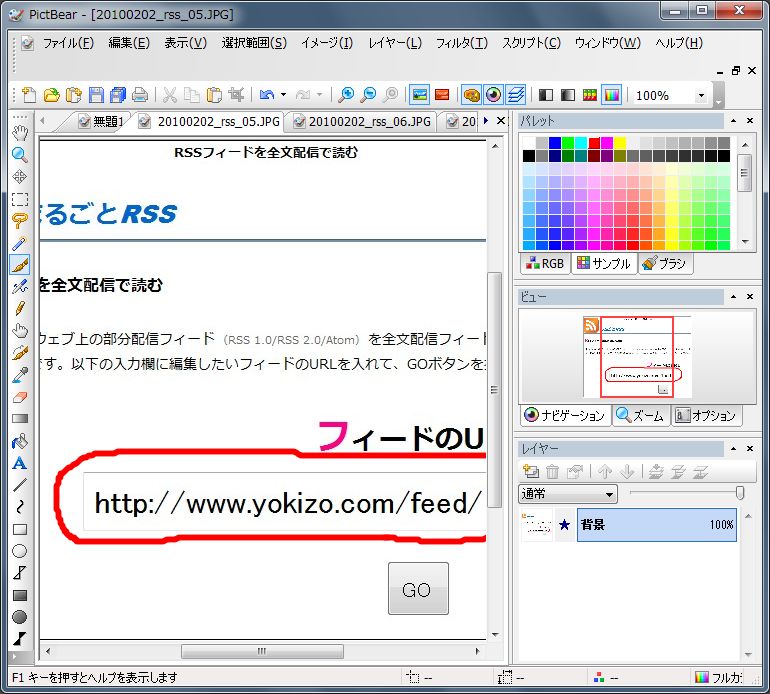Screen dimensions: 770x694
Task: Click the zoom out magnifier toolbar icon
Action: [x=368, y=94]
